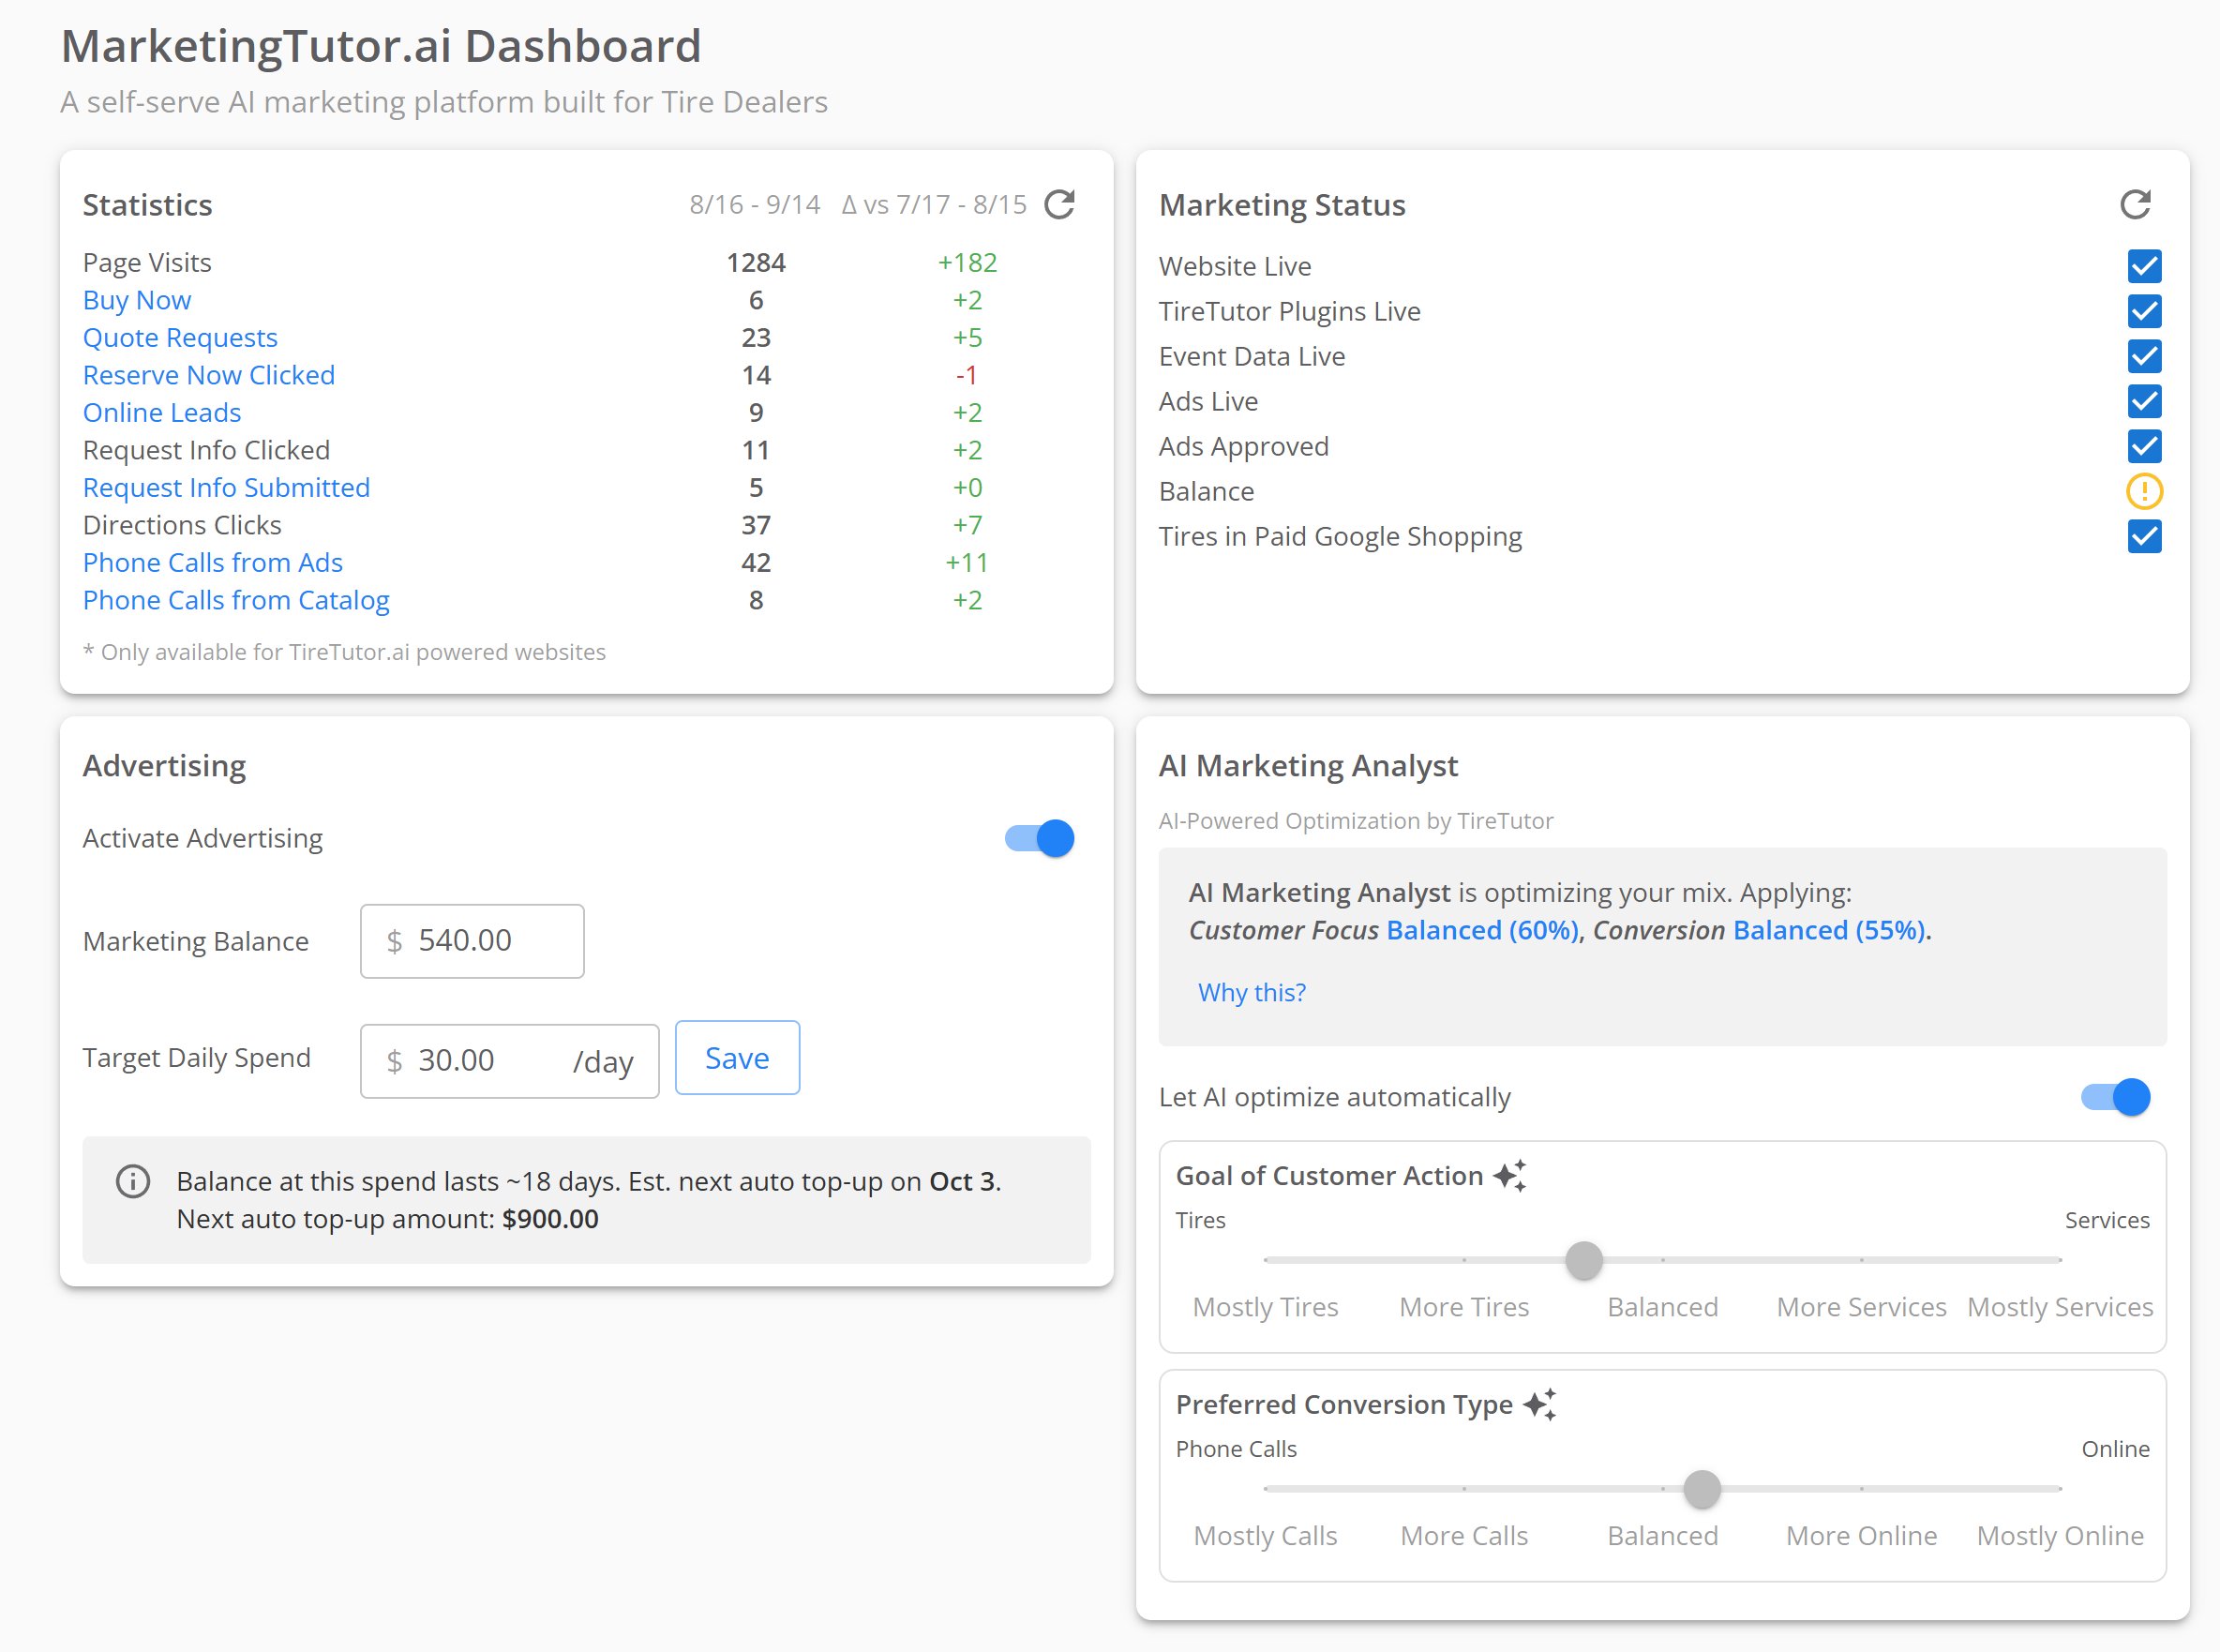
Task: Select Mostly Online label
Action: pos(2060,1536)
